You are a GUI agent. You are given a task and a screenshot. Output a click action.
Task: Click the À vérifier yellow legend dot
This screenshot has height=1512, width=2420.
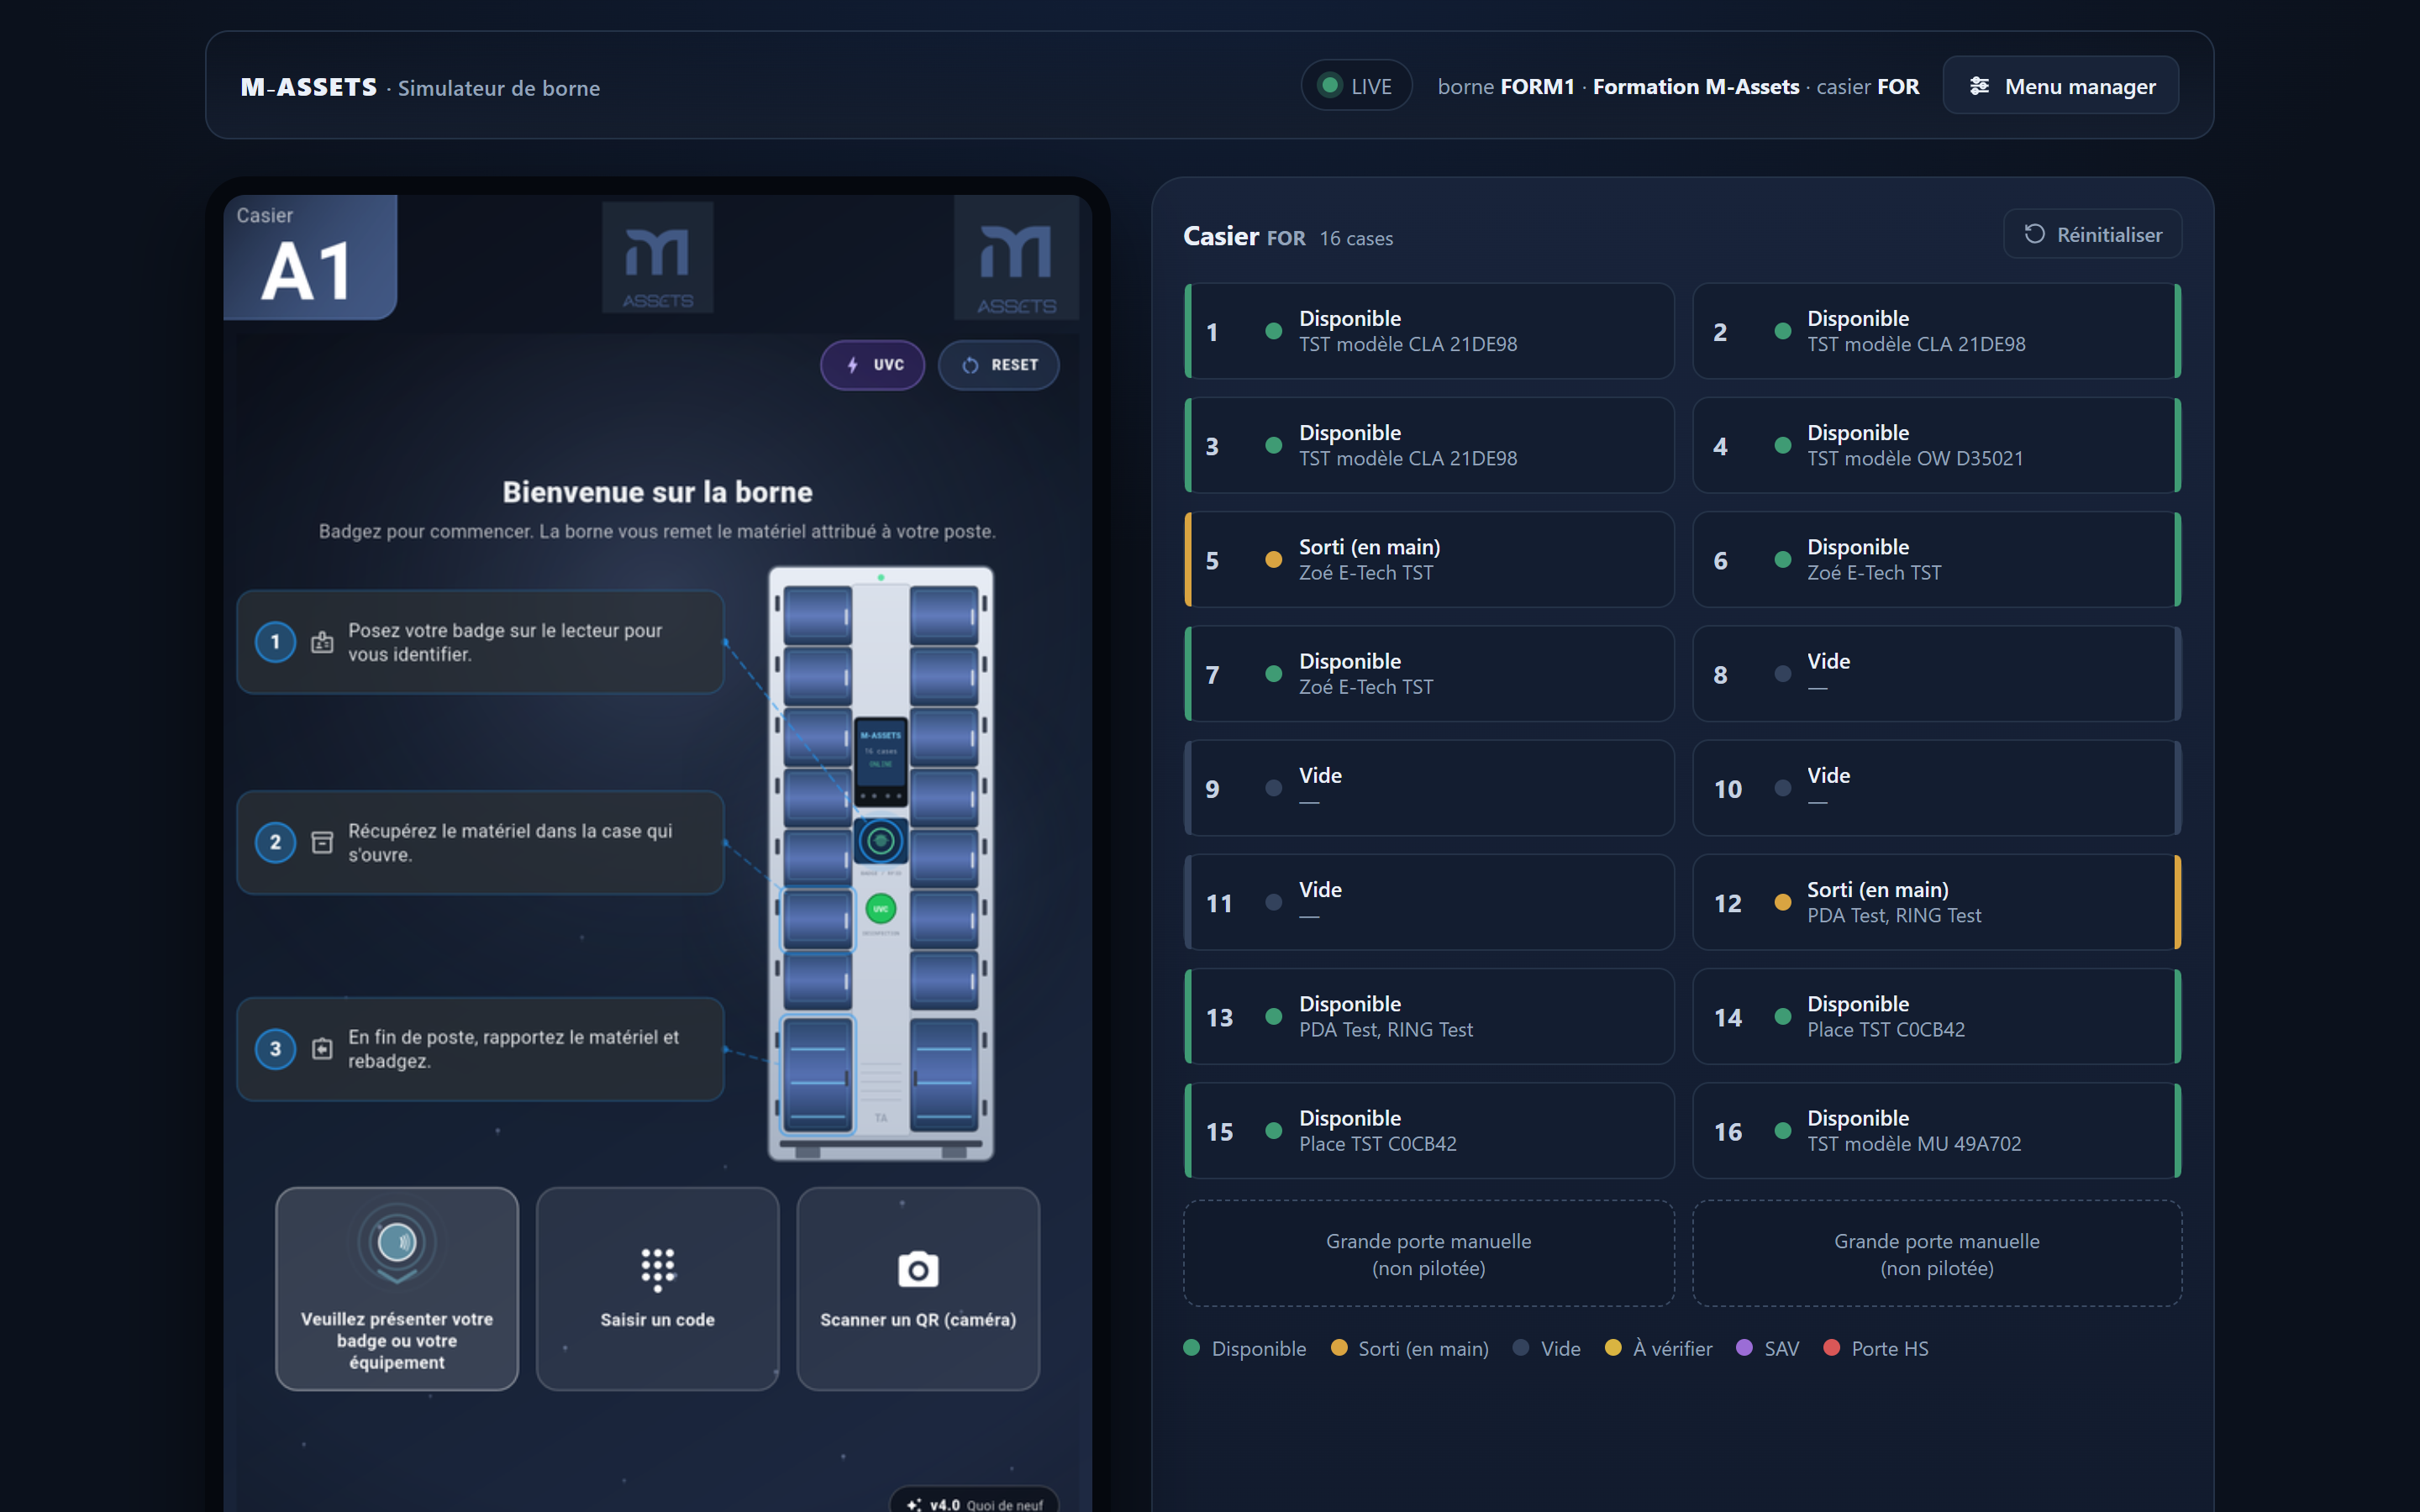coord(1613,1348)
